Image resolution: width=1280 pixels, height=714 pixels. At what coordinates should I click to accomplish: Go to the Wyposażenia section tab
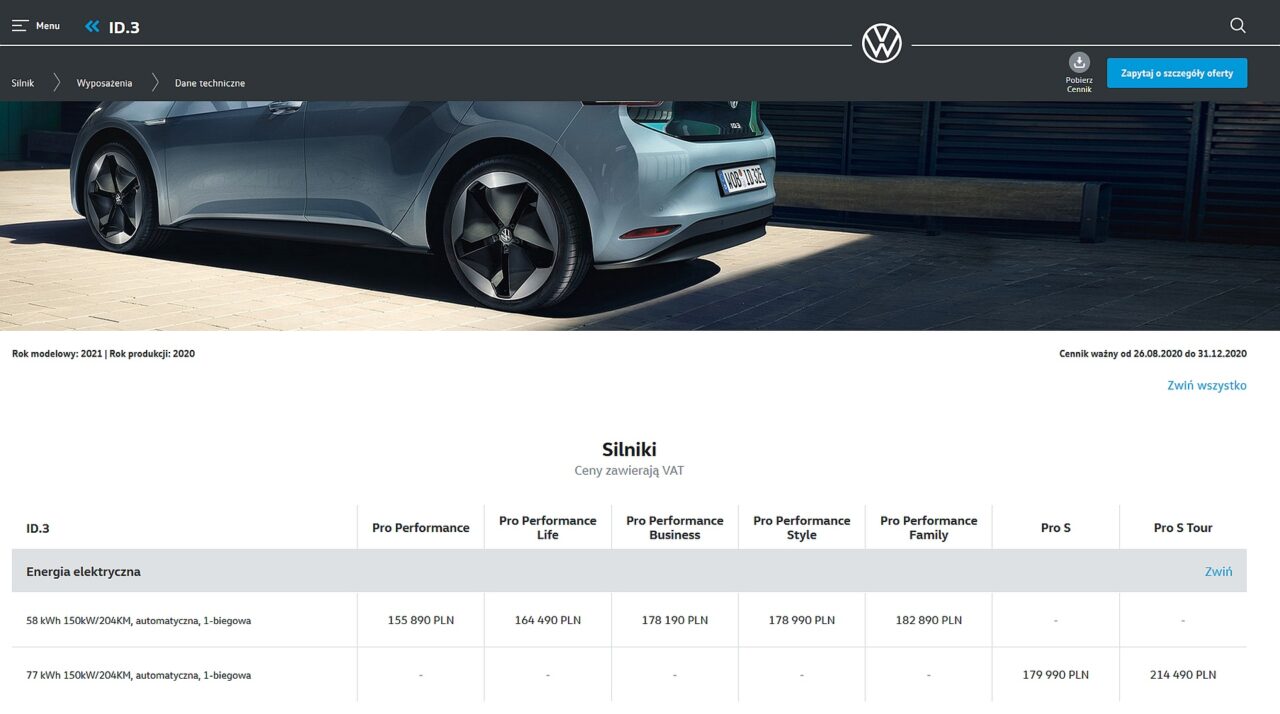104,83
